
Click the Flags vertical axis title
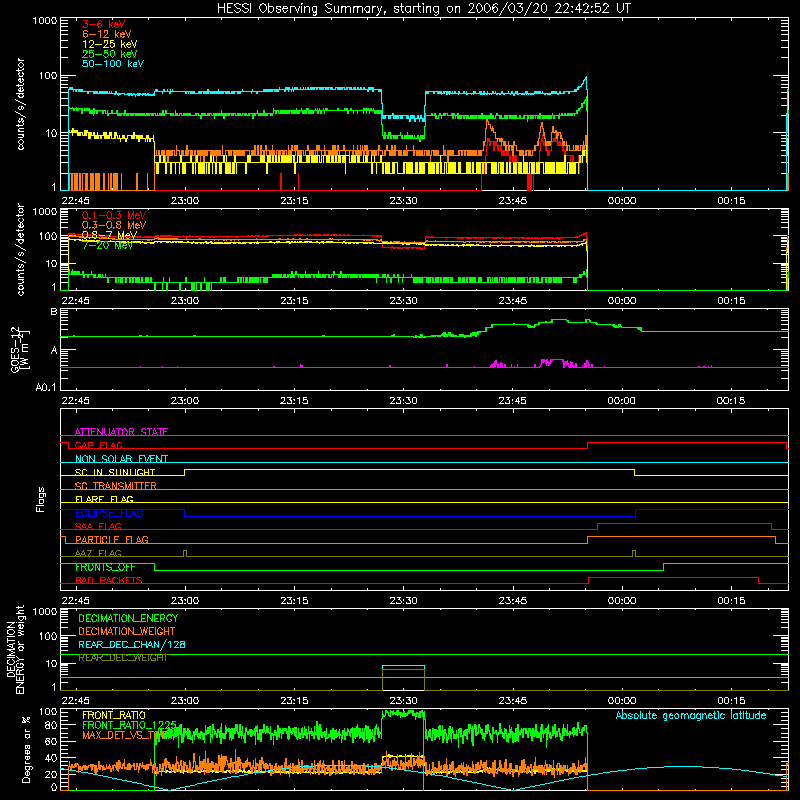(x=41, y=499)
